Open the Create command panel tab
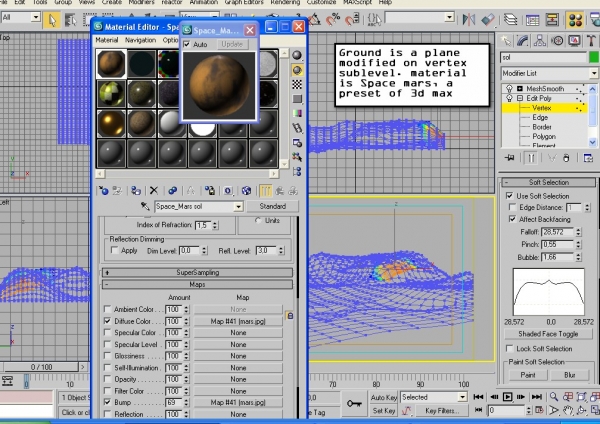600x424 pixels. click(x=506, y=41)
